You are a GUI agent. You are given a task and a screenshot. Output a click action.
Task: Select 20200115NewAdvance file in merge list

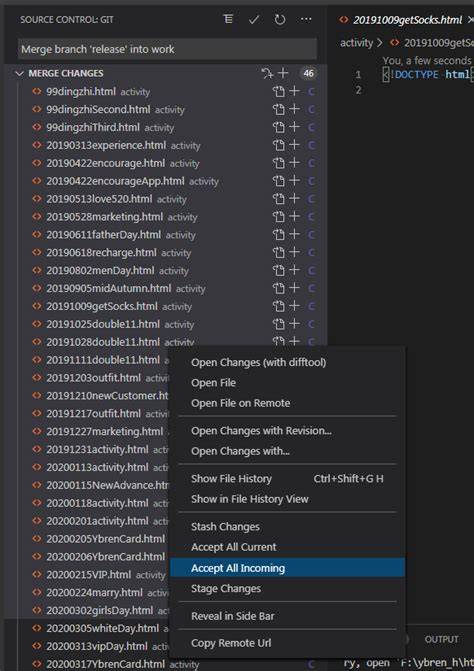[107, 485]
